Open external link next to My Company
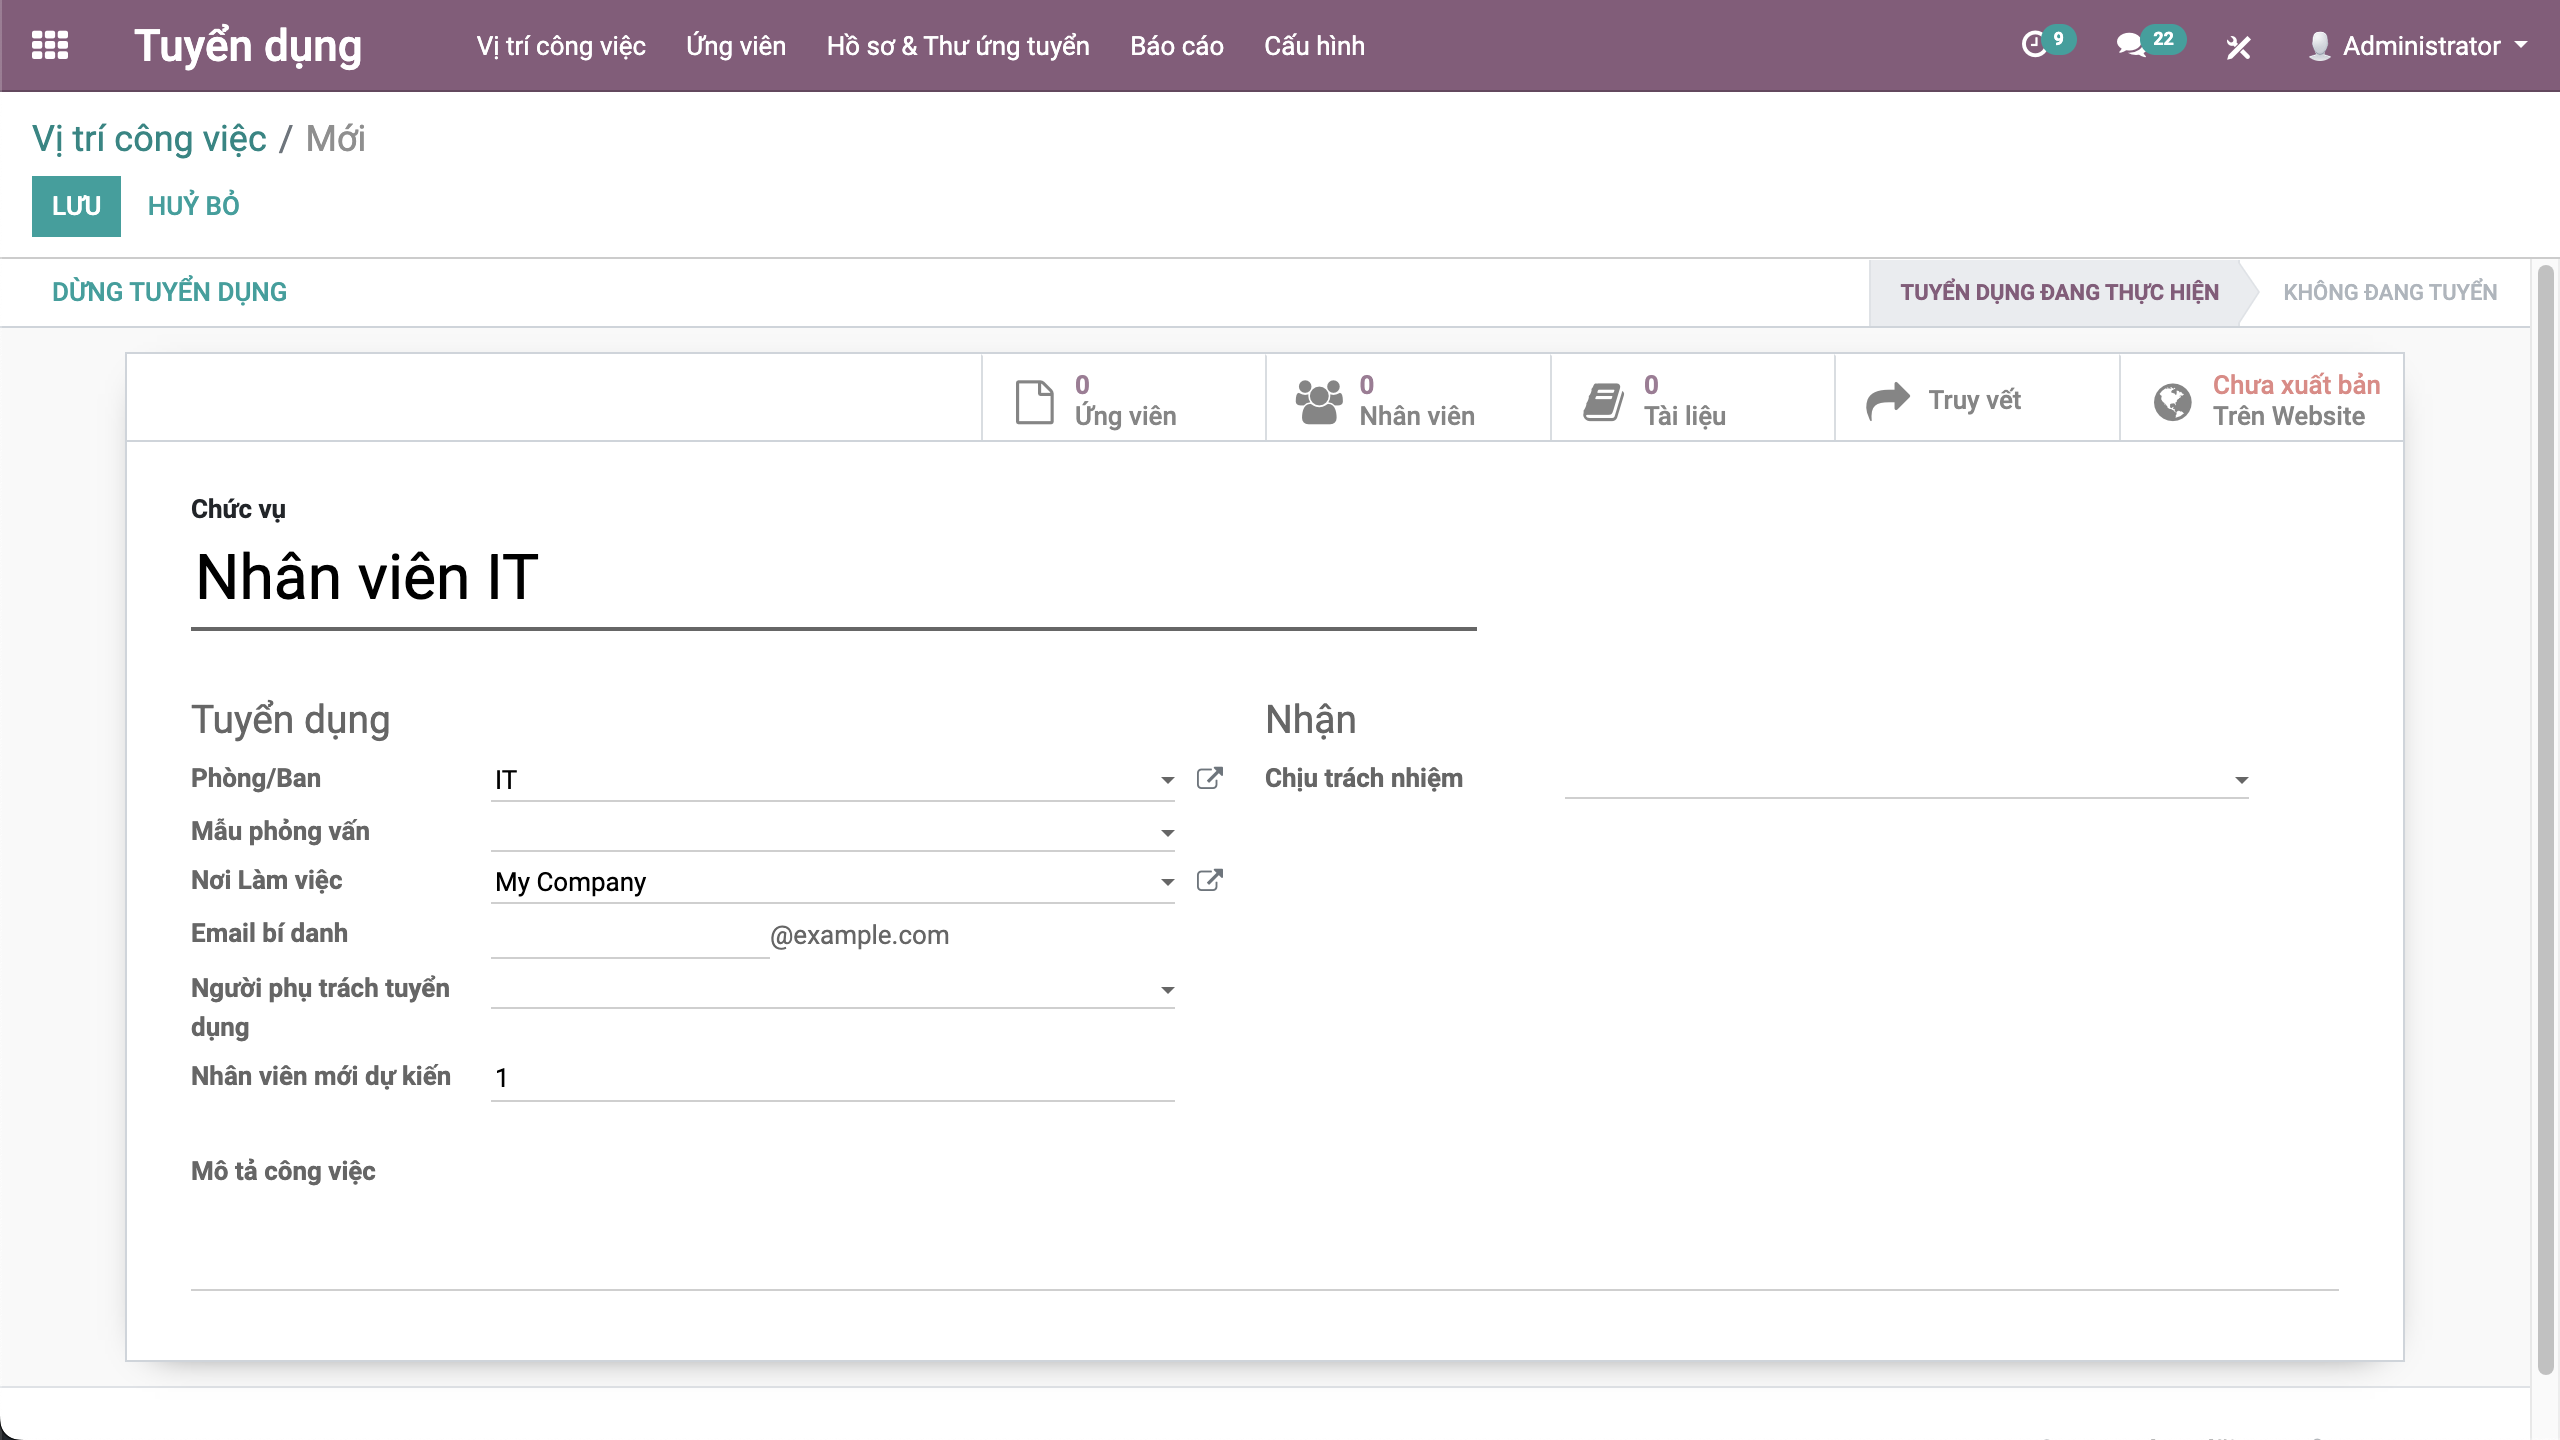The height and width of the screenshot is (1440, 2560). click(1209, 881)
